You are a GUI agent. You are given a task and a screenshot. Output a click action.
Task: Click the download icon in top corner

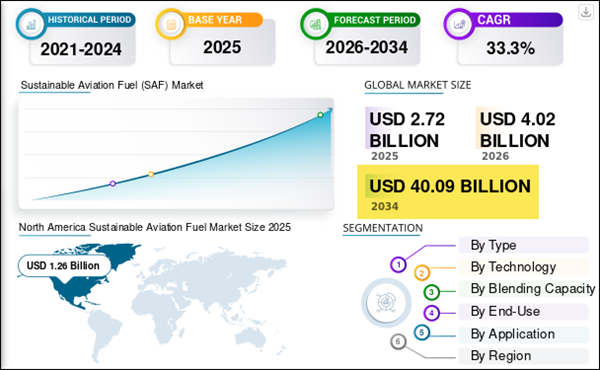coord(585,12)
